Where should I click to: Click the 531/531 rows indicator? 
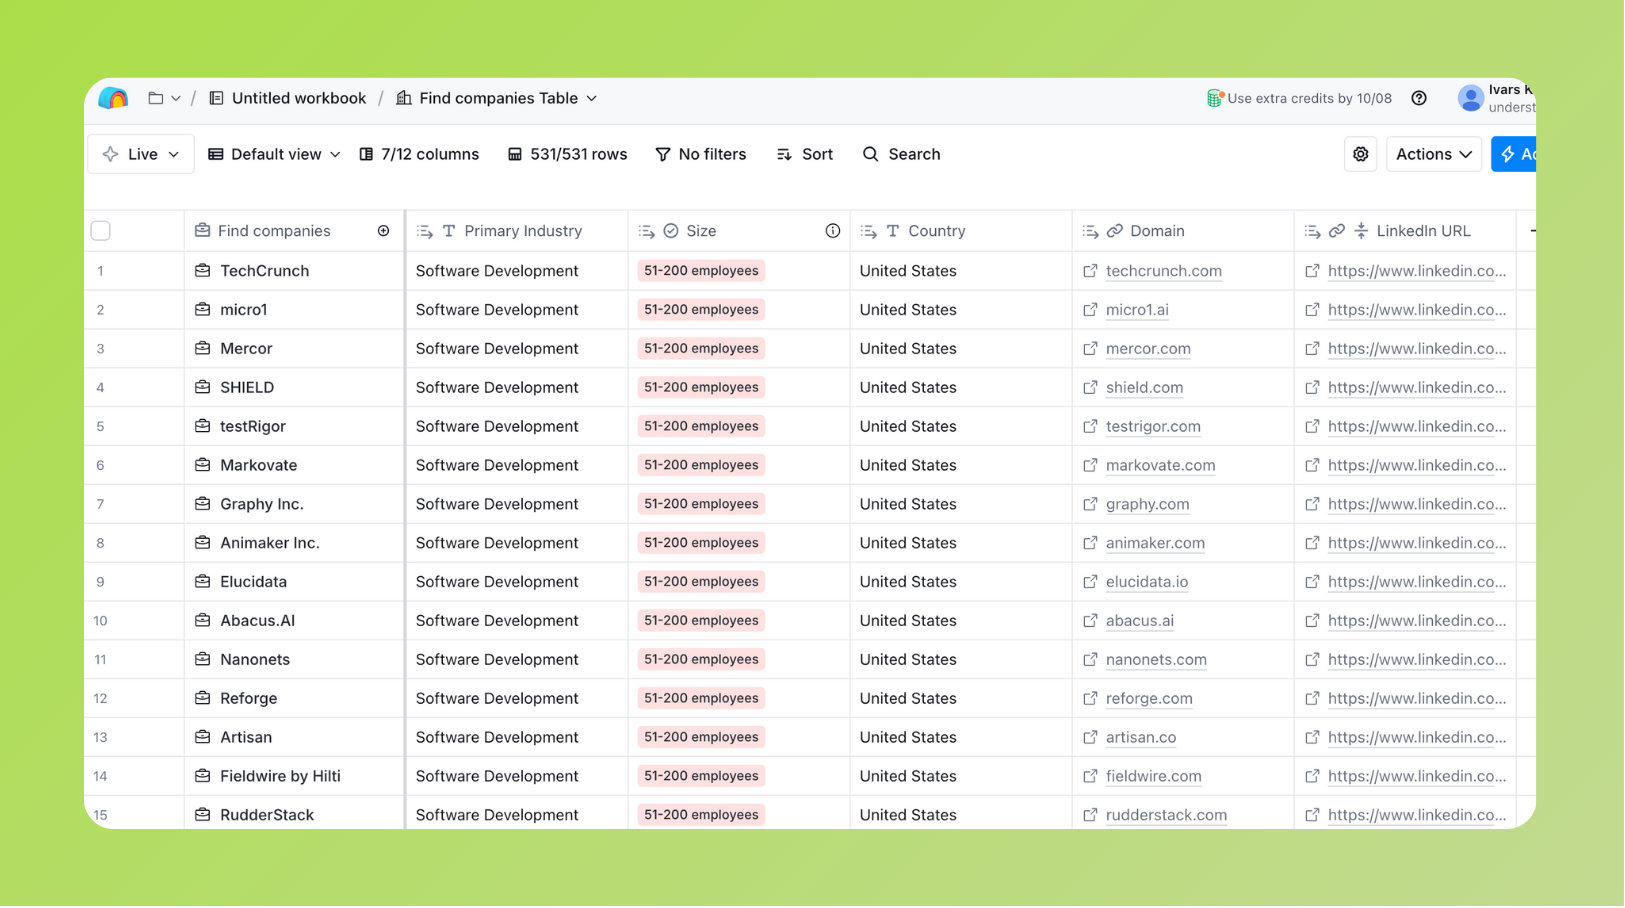click(x=567, y=154)
